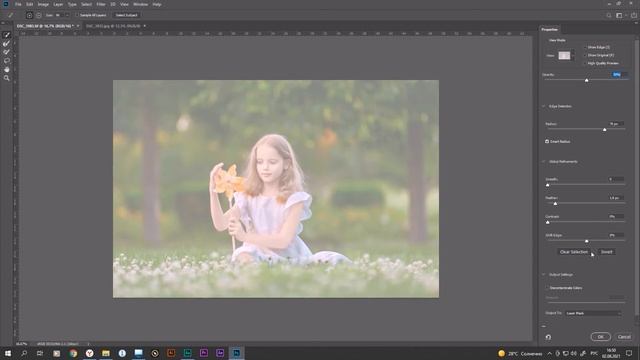Select the Quick Selection tool

[x=7, y=35]
